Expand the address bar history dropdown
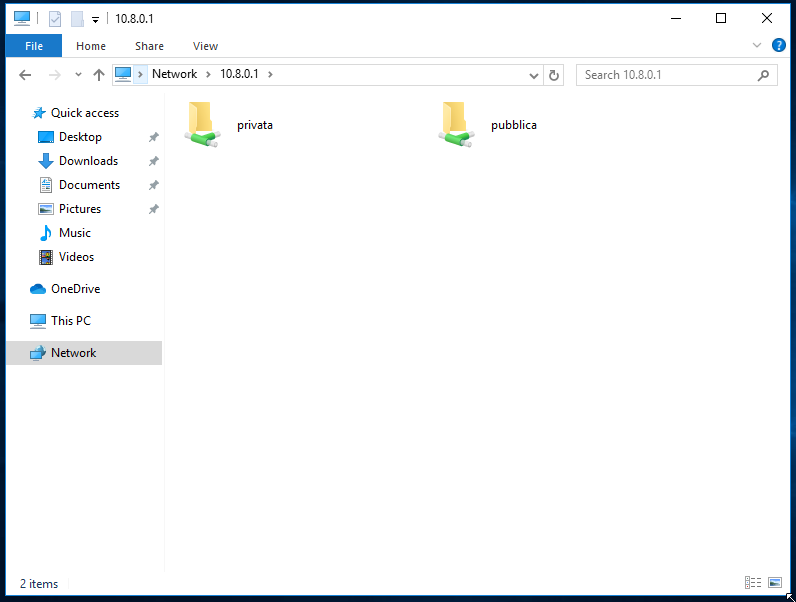 tap(534, 76)
